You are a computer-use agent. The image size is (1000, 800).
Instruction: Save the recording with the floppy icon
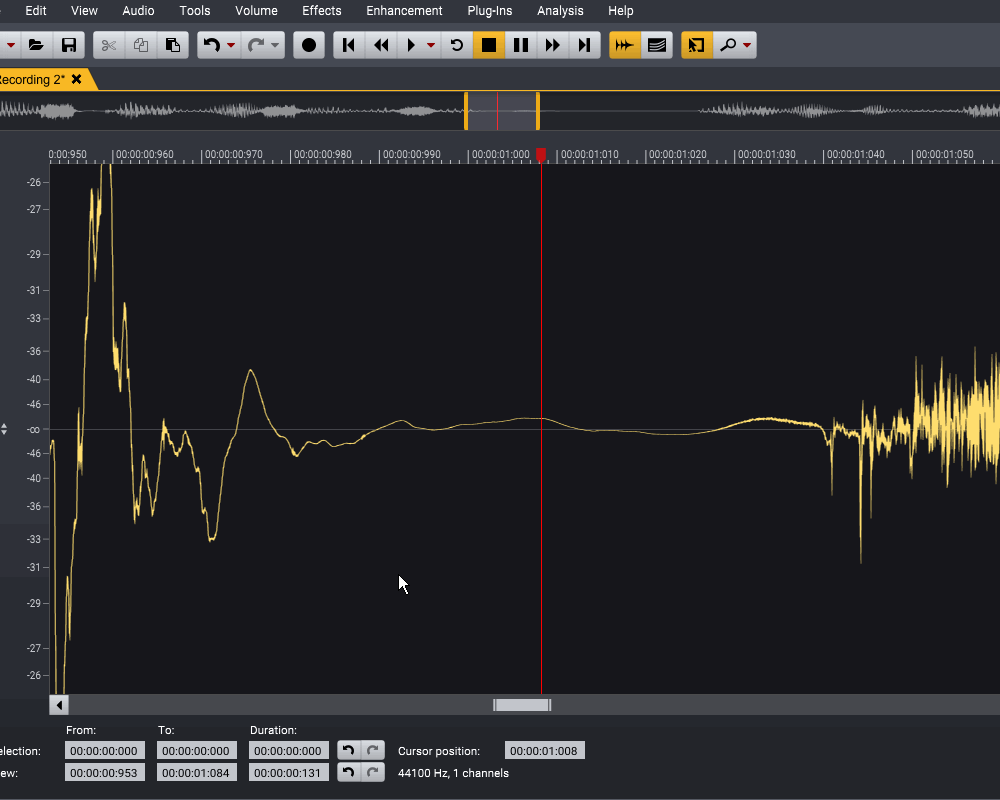tap(69, 45)
